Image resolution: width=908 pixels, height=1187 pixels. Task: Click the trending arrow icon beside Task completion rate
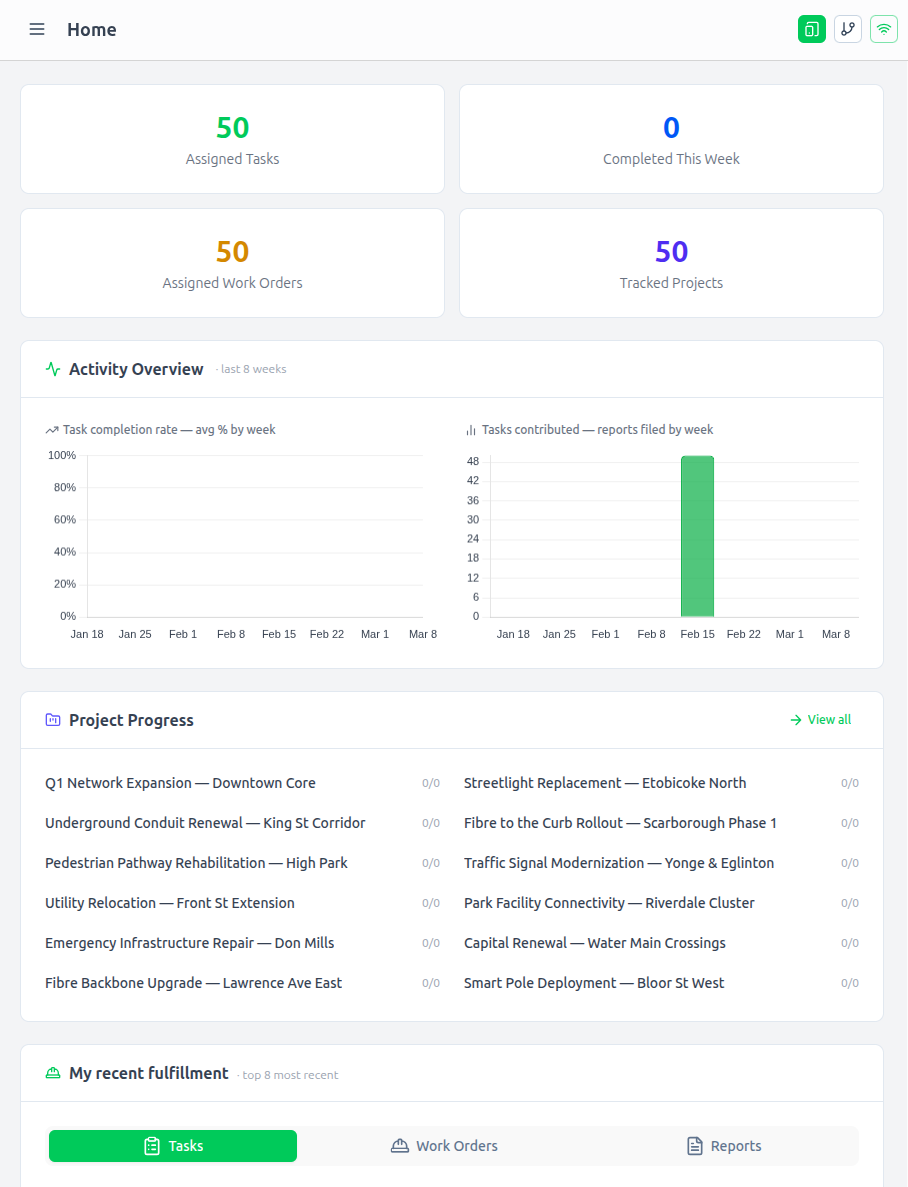point(51,429)
